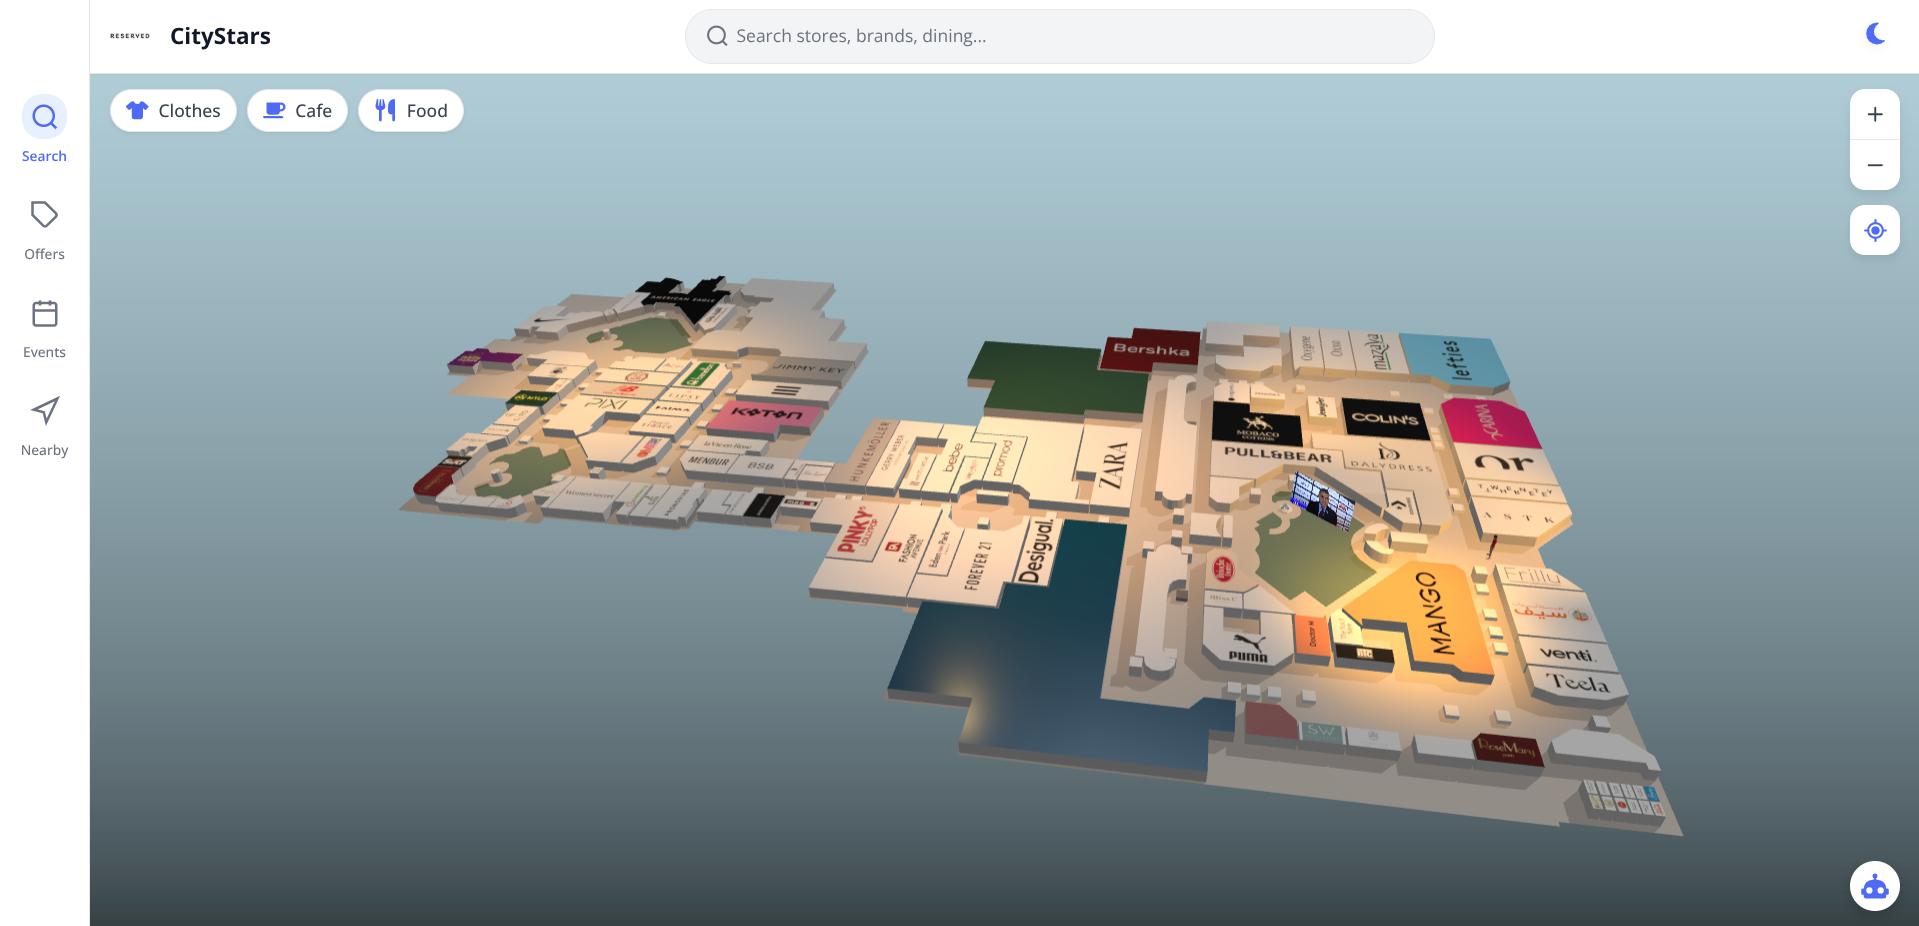Click the magnifier icon inside the search bar
Screen dimensions: 1919x926
click(x=716, y=35)
